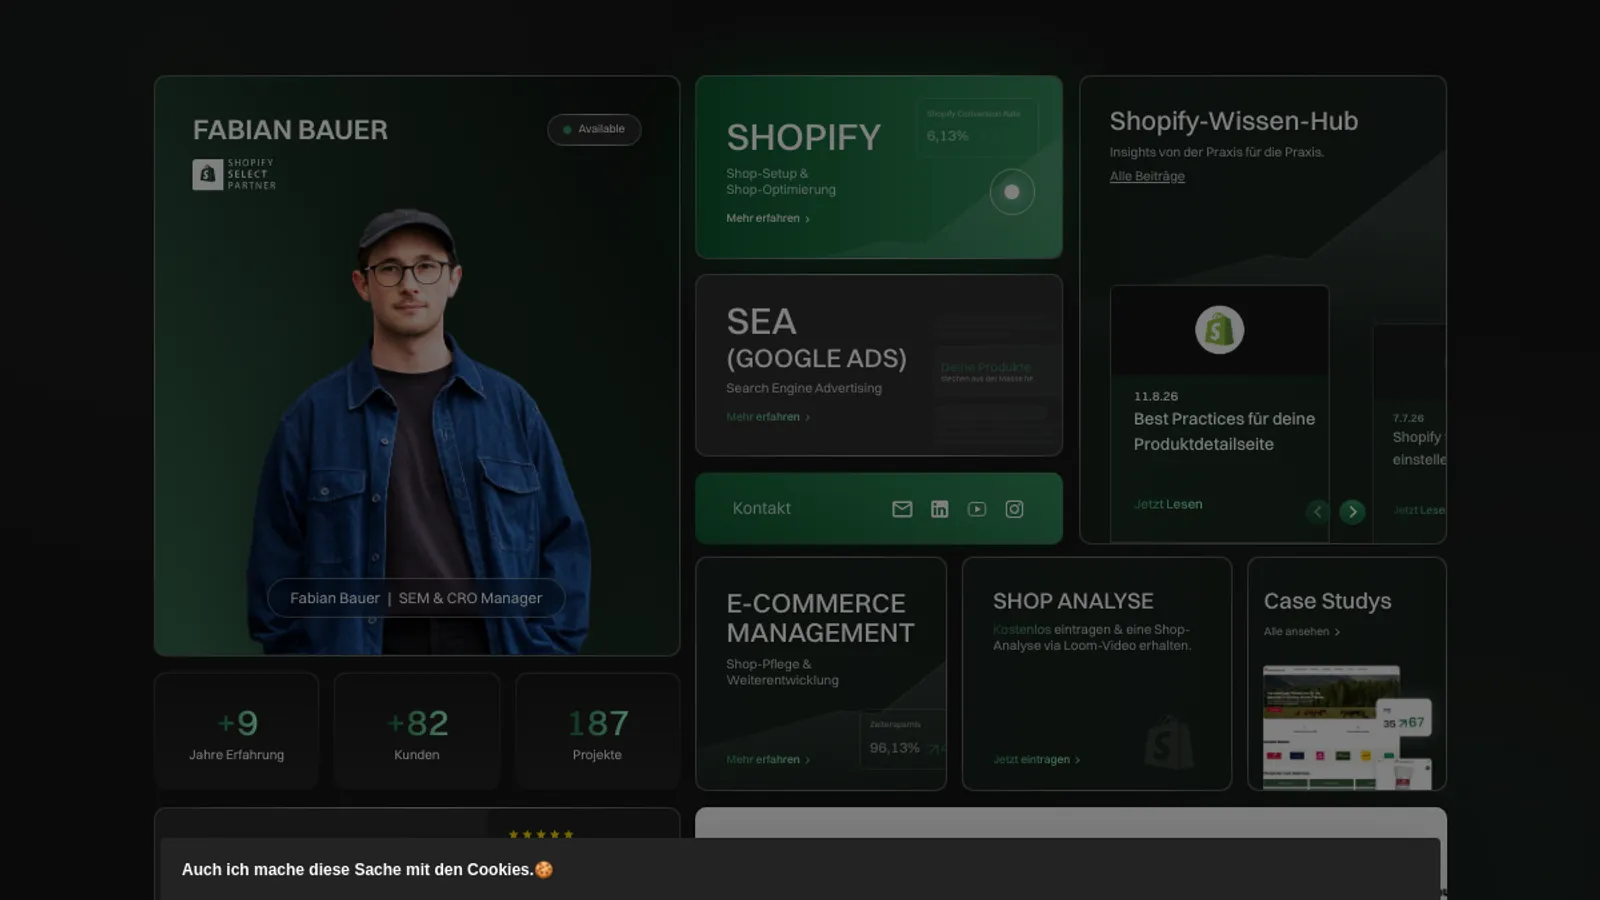
Task: Go to next blog article arrow
Action: point(1352,511)
